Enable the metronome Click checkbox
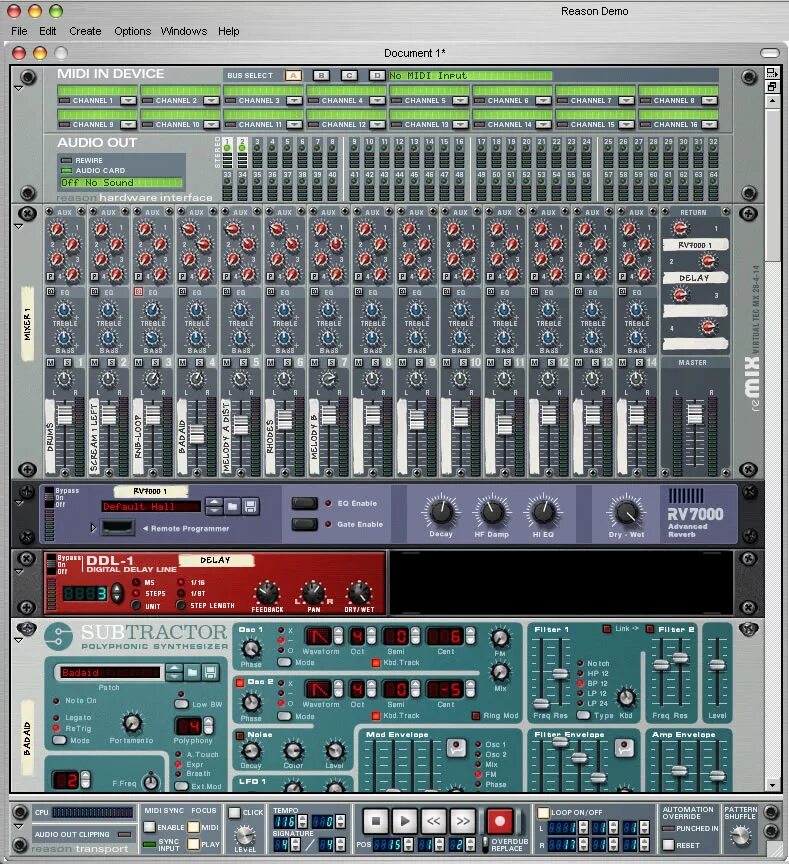 [235, 813]
